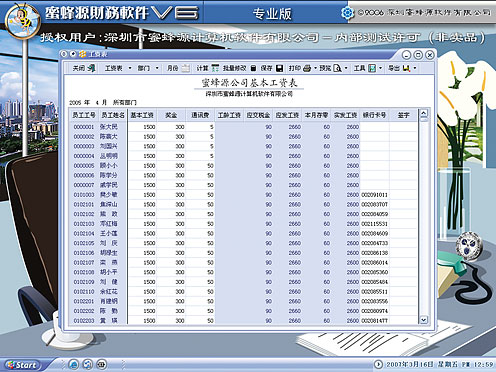Select employee ID cell 0000004
Viewport: 496px width, 372px height.
(84, 156)
